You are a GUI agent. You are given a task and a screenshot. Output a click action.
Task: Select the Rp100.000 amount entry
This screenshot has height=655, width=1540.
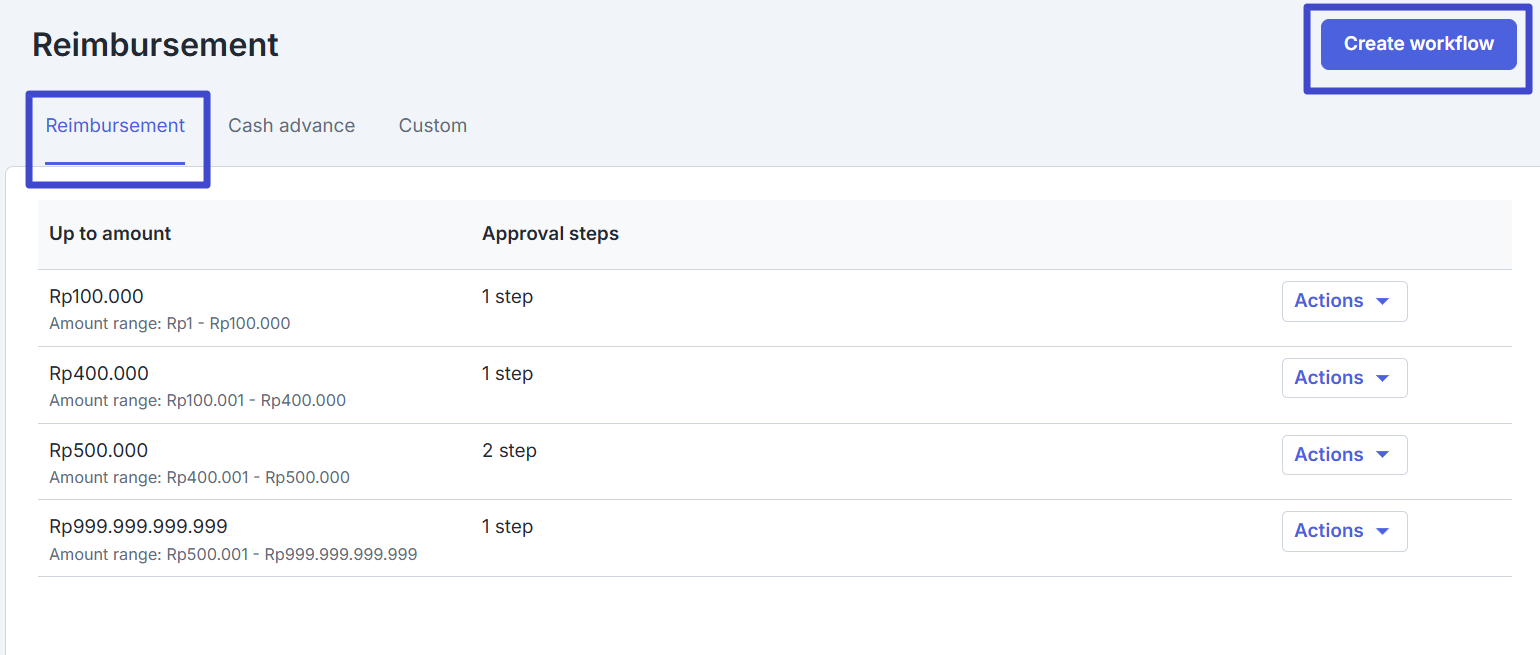pyautogui.click(x=96, y=297)
